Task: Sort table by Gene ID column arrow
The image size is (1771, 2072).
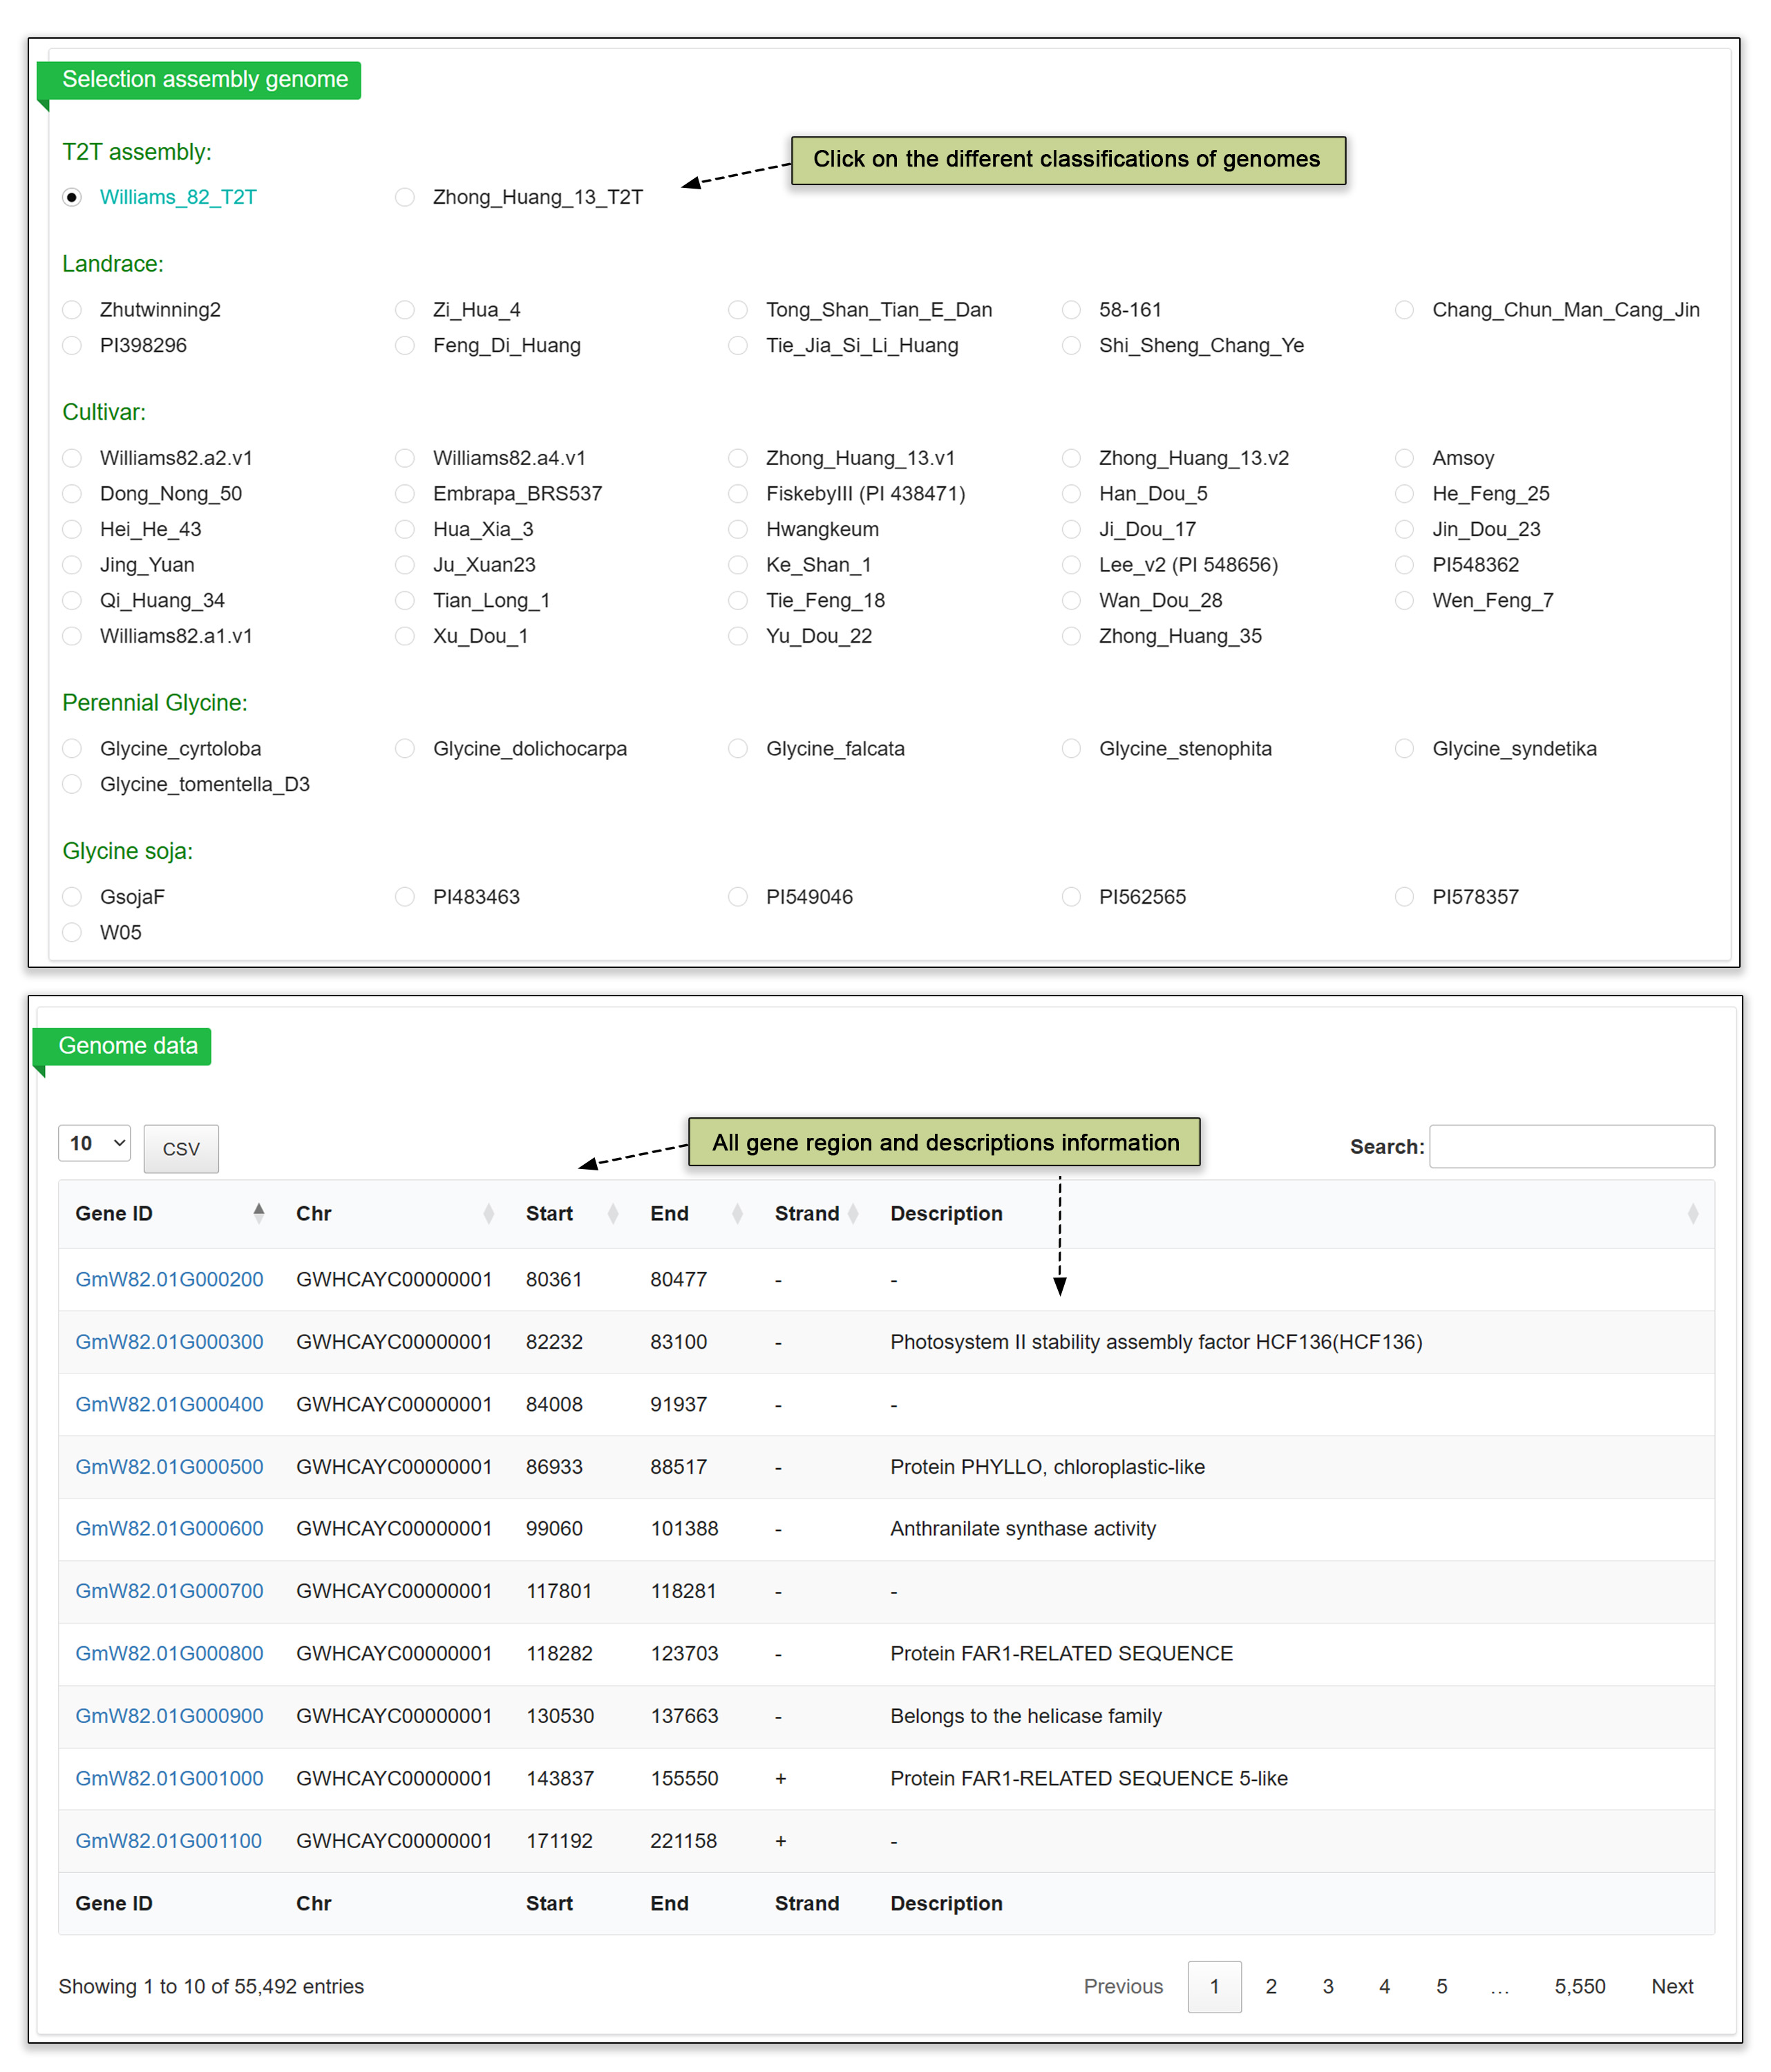Action: [x=259, y=1213]
